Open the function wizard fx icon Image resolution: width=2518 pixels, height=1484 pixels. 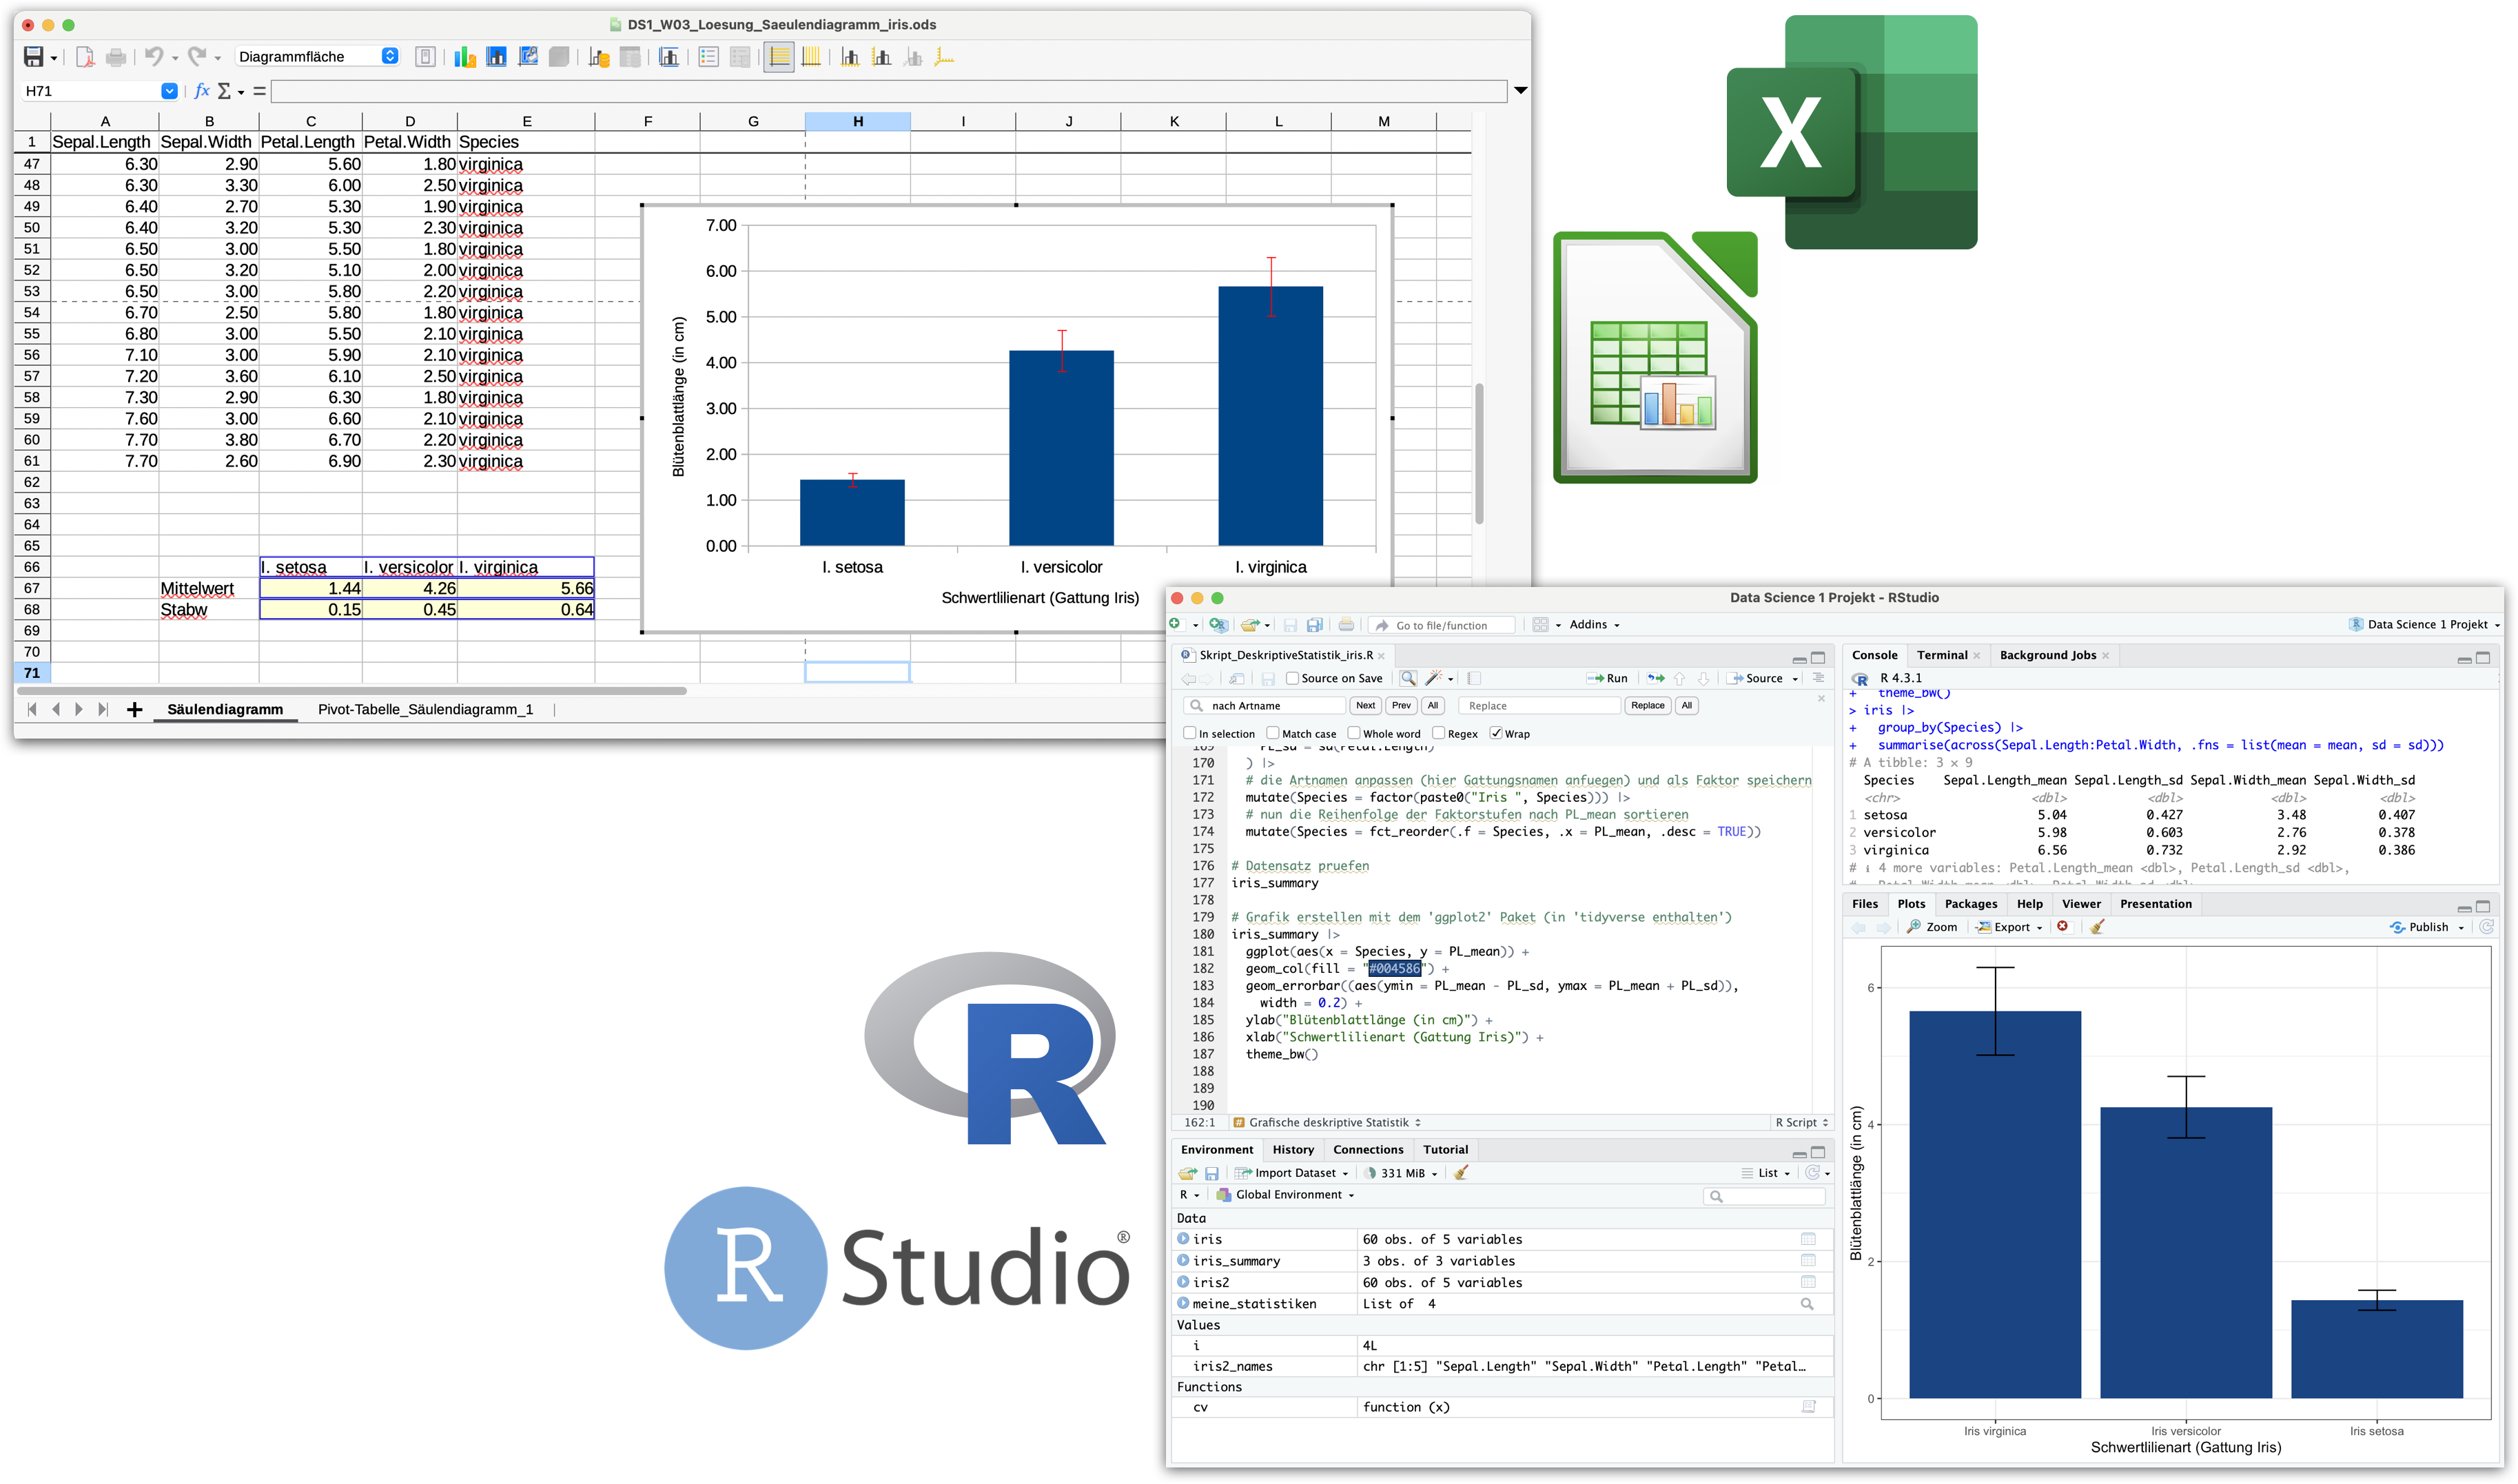201,91
